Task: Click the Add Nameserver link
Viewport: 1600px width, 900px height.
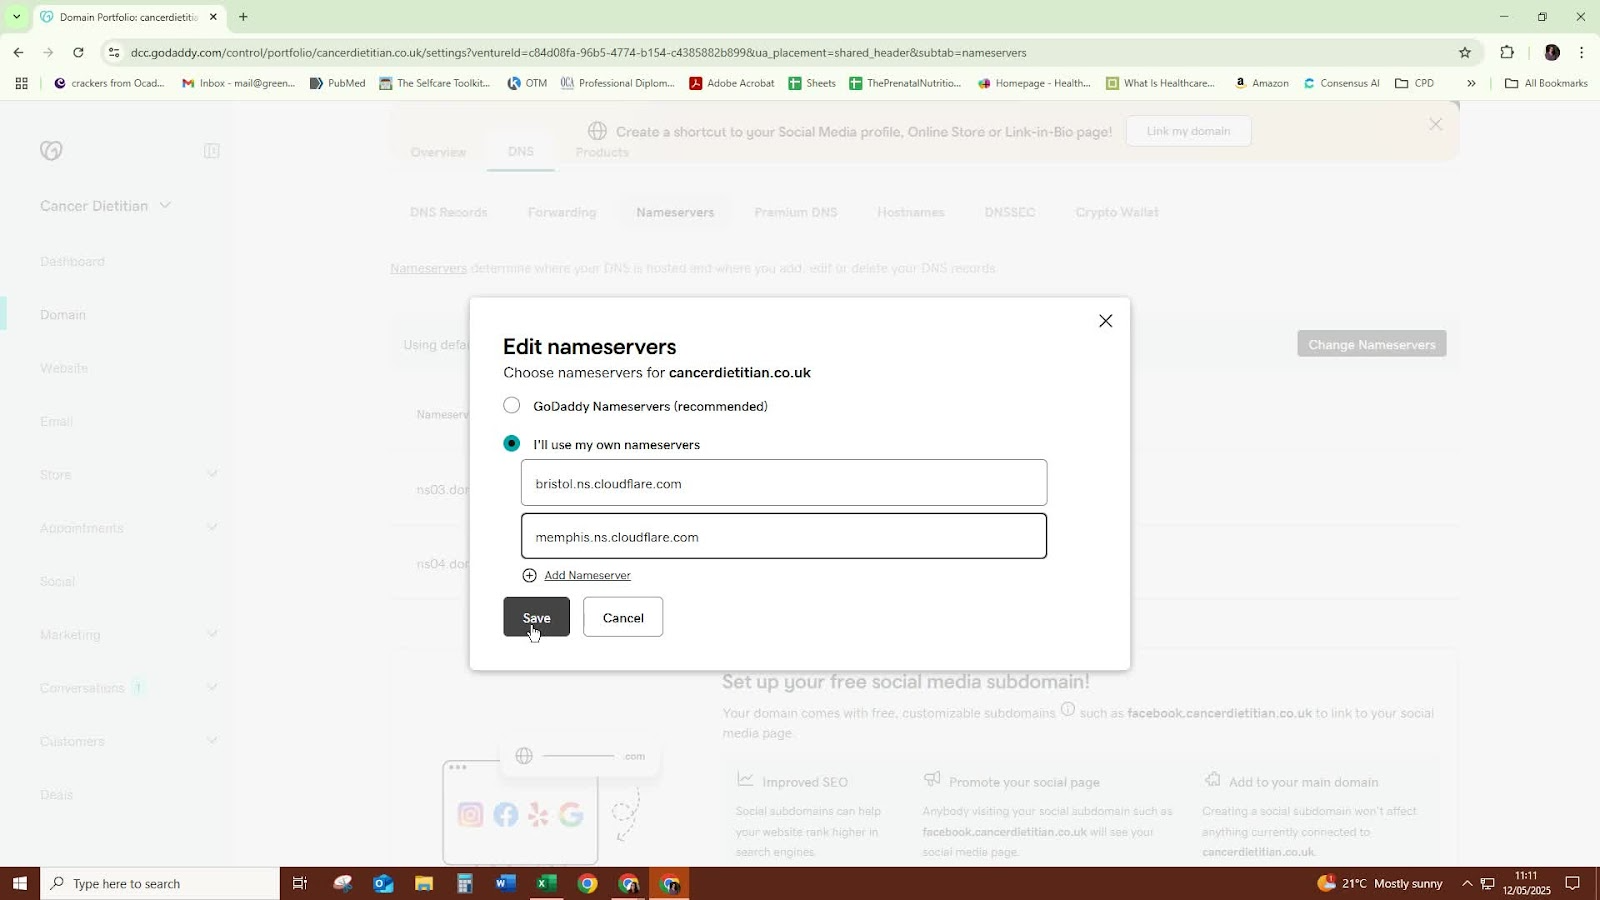Action: pyautogui.click(x=587, y=575)
